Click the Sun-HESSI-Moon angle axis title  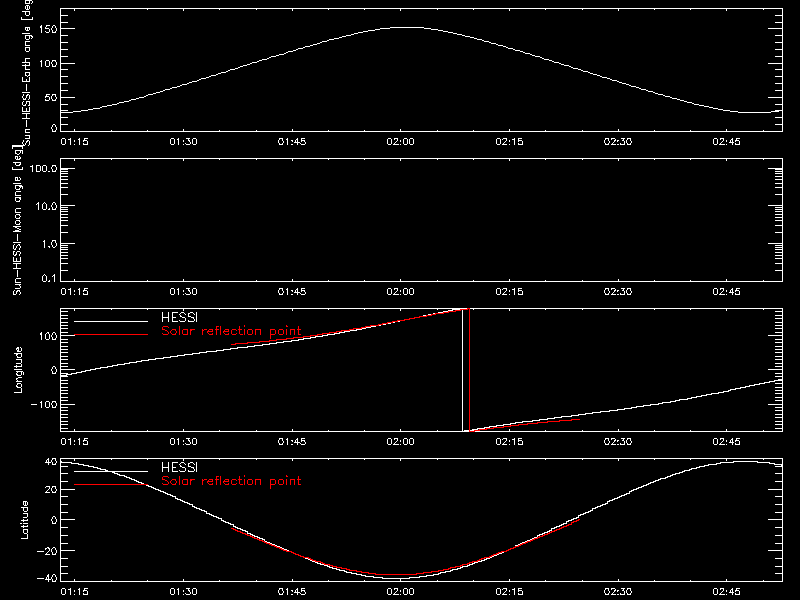(x=17, y=220)
